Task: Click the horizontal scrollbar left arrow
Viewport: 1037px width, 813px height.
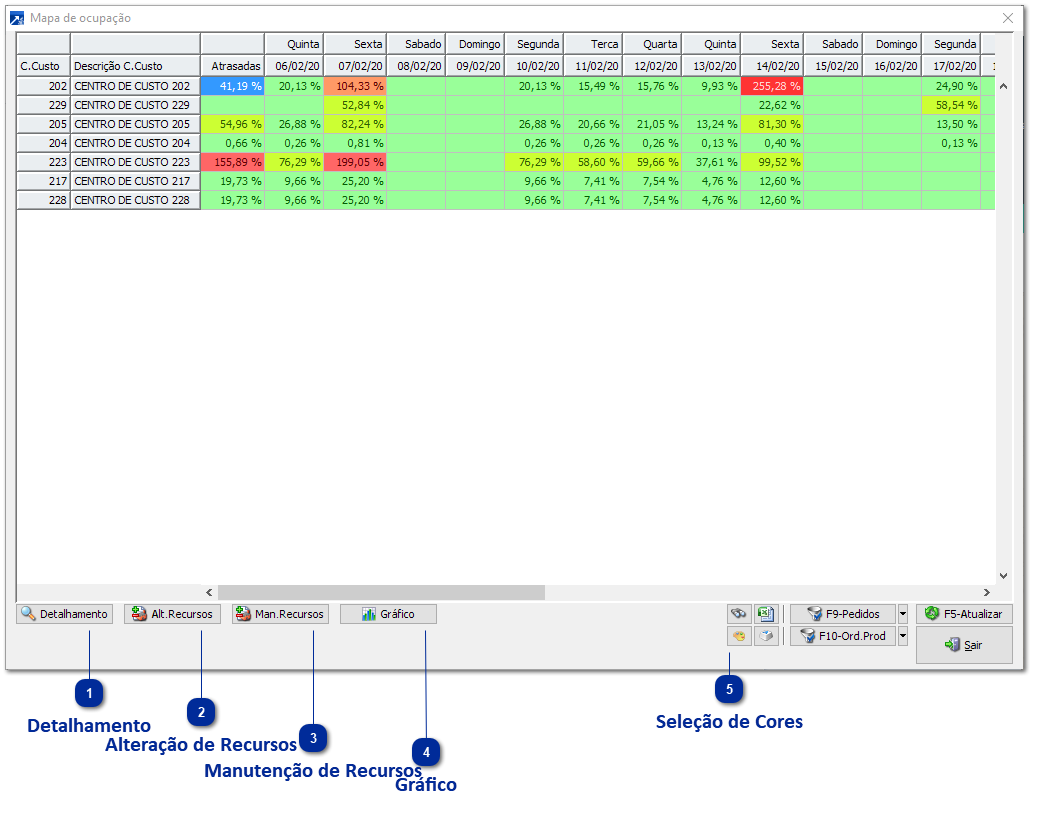Action: point(209,593)
